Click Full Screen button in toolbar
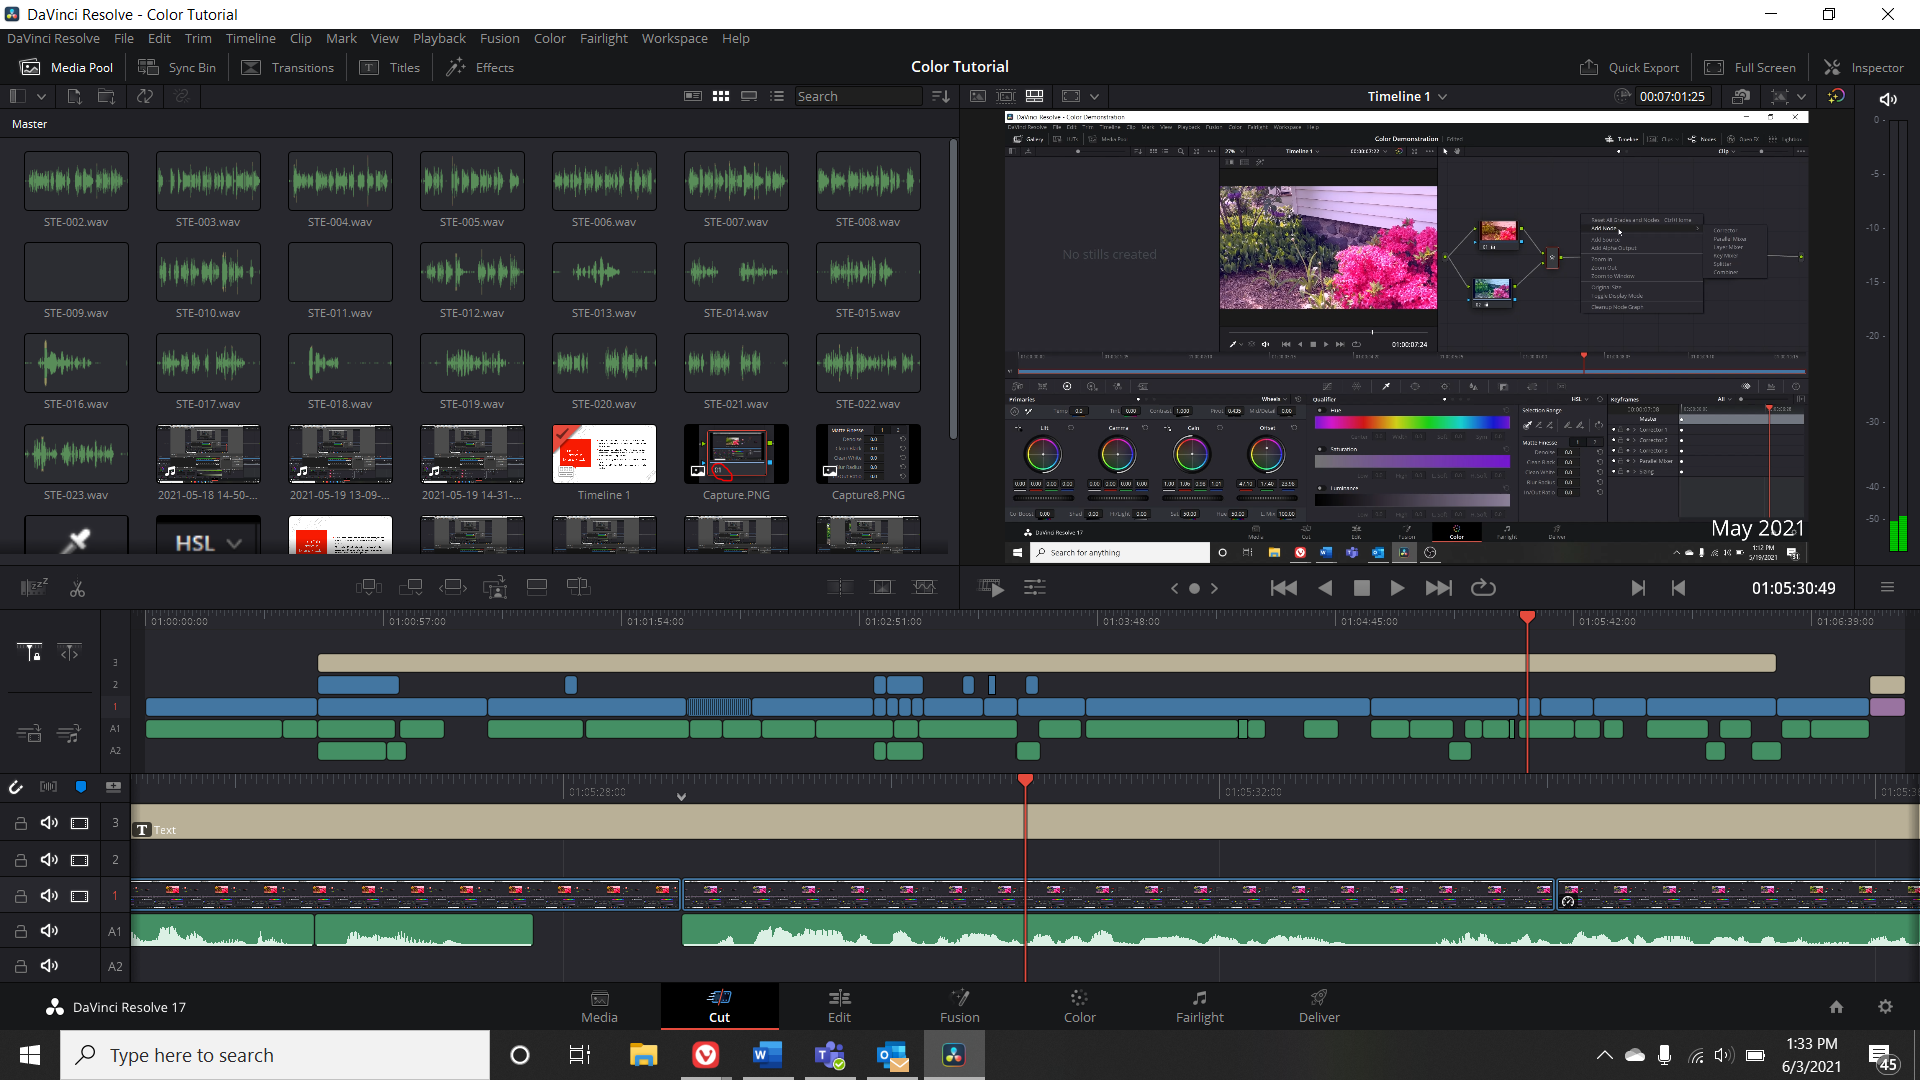Image resolution: width=1920 pixels, height=1080 pixels. [1749, 67]
